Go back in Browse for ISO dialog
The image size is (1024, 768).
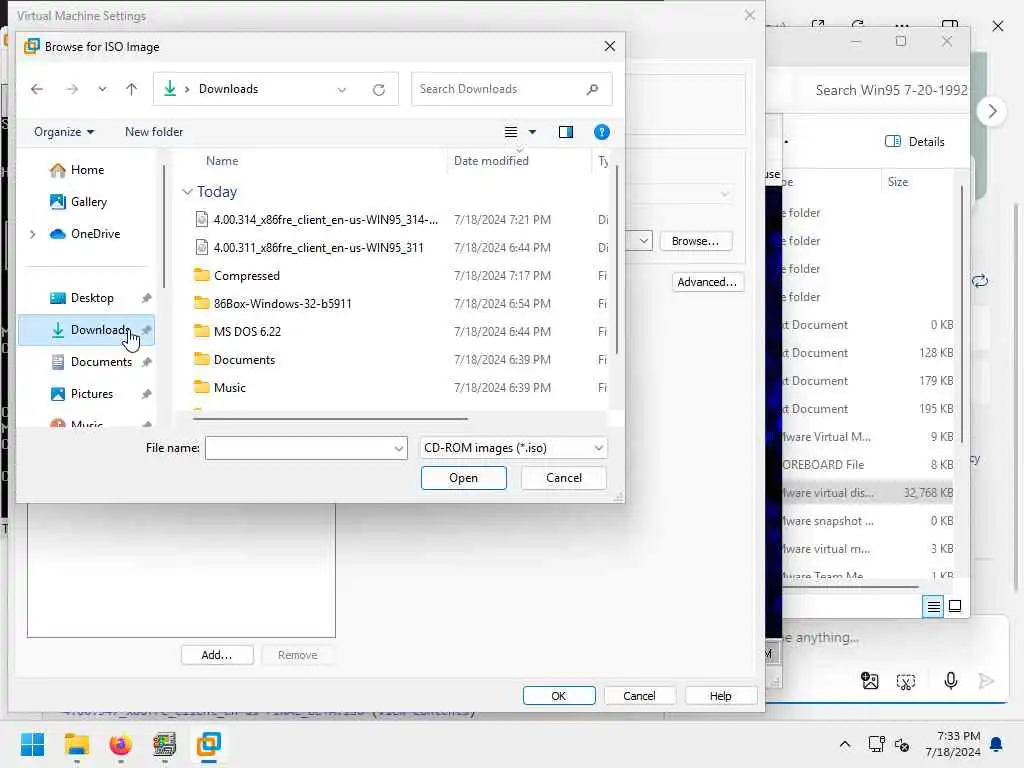(37, 89)
